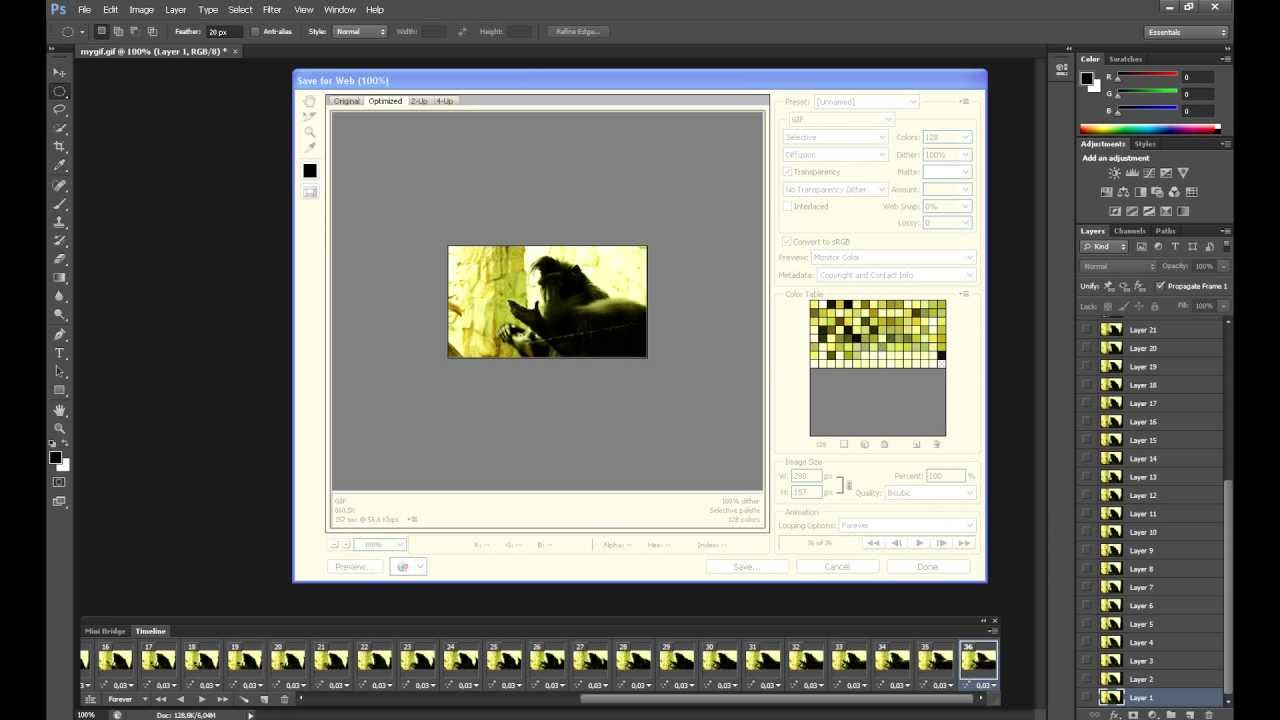Select Slice Select tool in Save for Web
The width and height of the screenshot is (1280, 720).
point(310,116)
